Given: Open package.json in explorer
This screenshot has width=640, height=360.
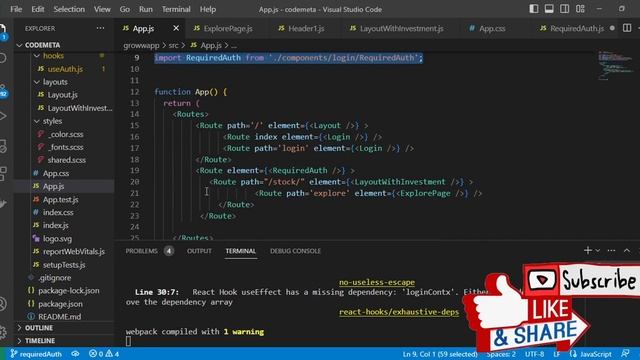Looking at the screenshot, I should click(60, 304).
